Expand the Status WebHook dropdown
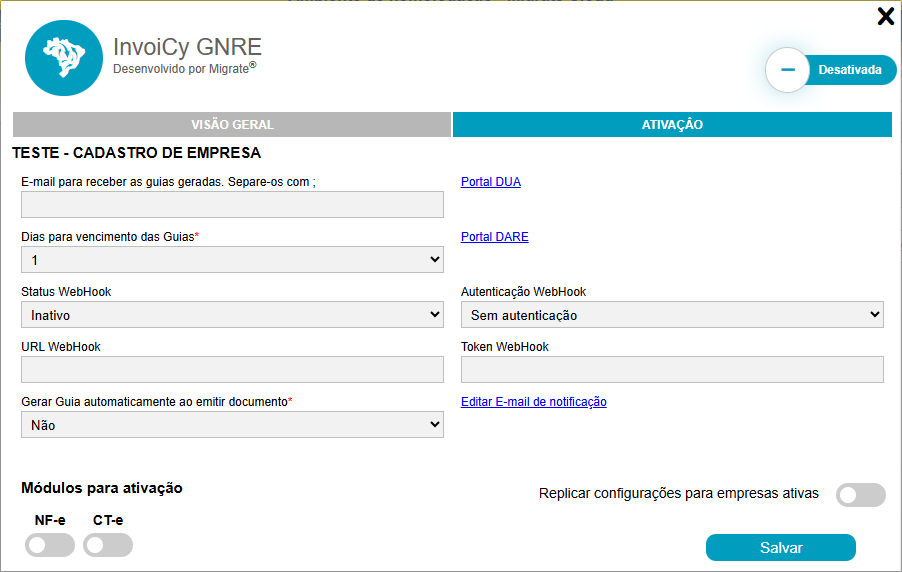The width and height of the screenshot is (902, 572). coord(232,315)
